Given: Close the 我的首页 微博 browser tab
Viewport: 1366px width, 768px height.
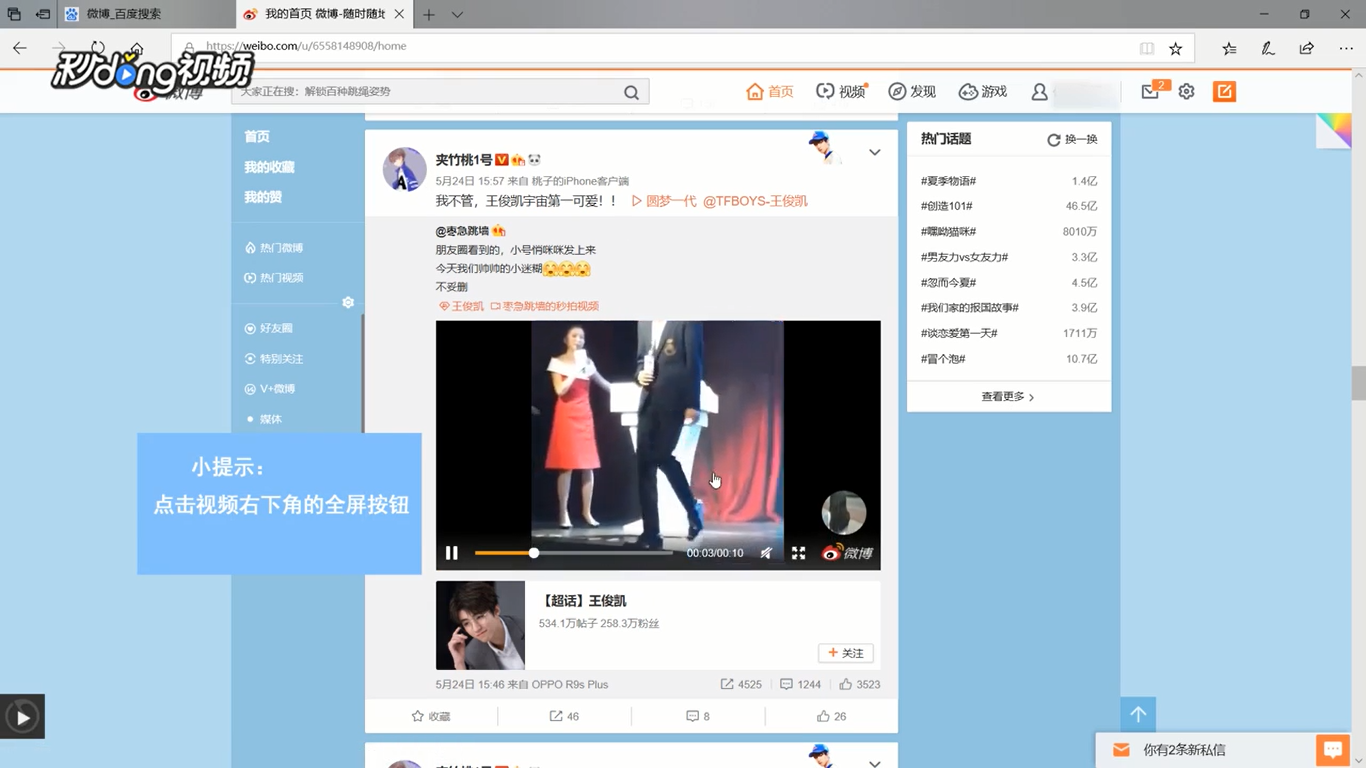Looking at the screenshot, I should point(400,14).
